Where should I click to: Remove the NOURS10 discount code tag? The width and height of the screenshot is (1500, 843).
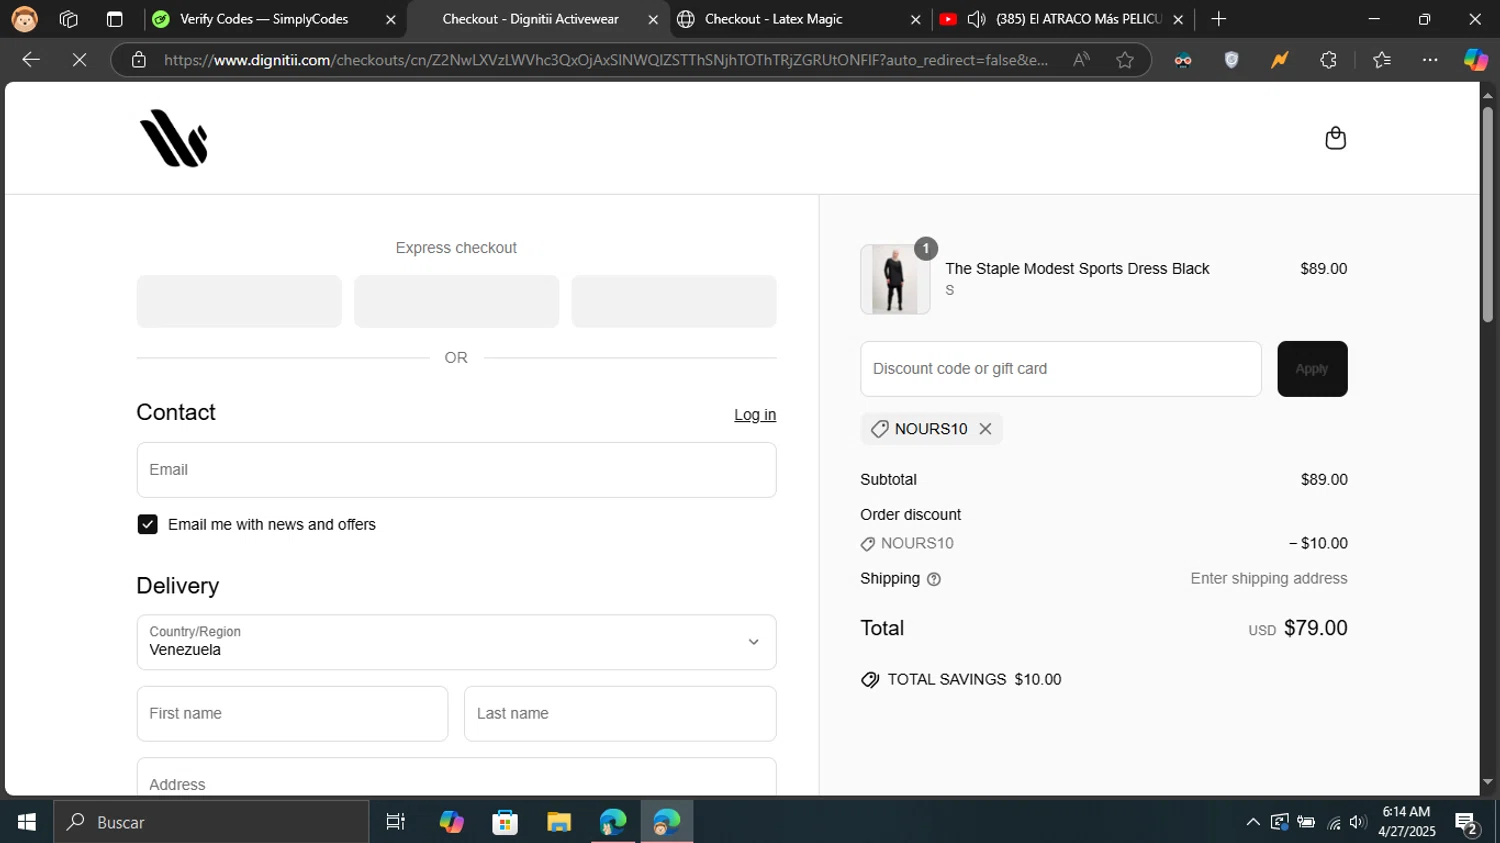pyautogui.click(x=985, y=429)
